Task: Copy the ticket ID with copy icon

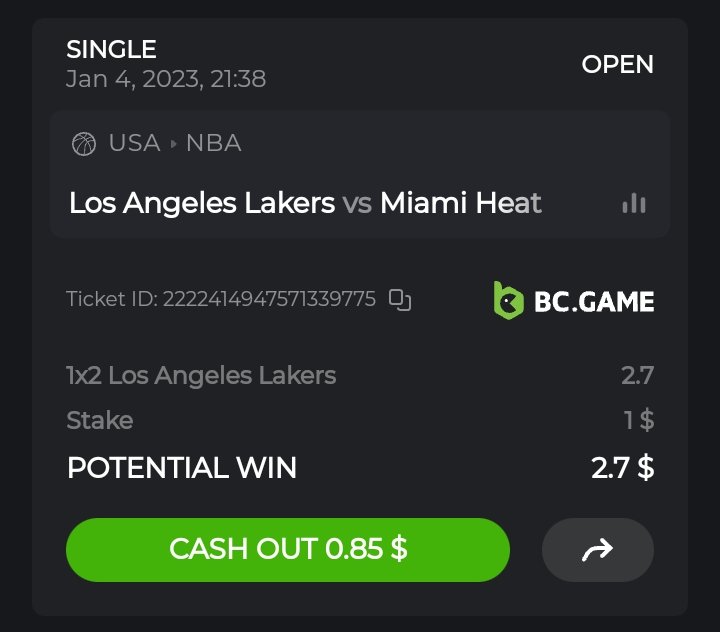Action: coord(400,299)
